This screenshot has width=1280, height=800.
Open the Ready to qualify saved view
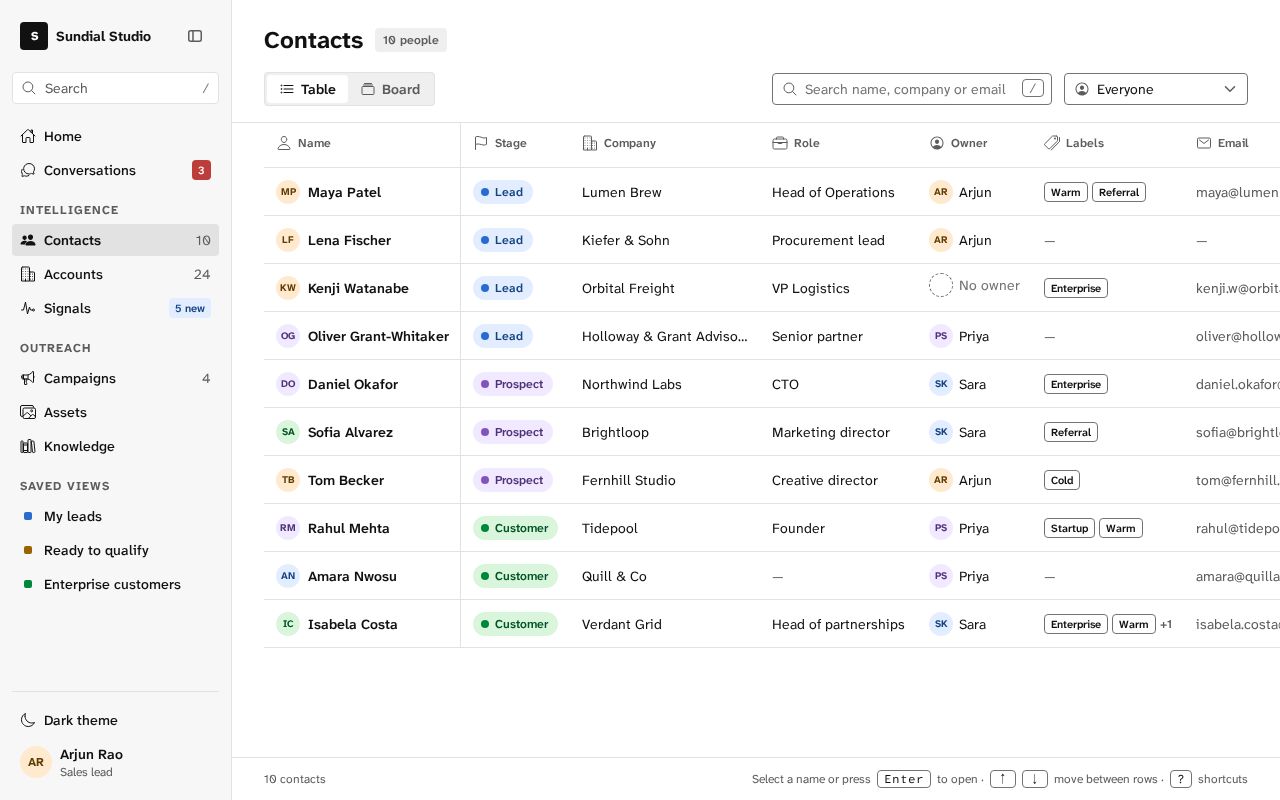(115, 550)
